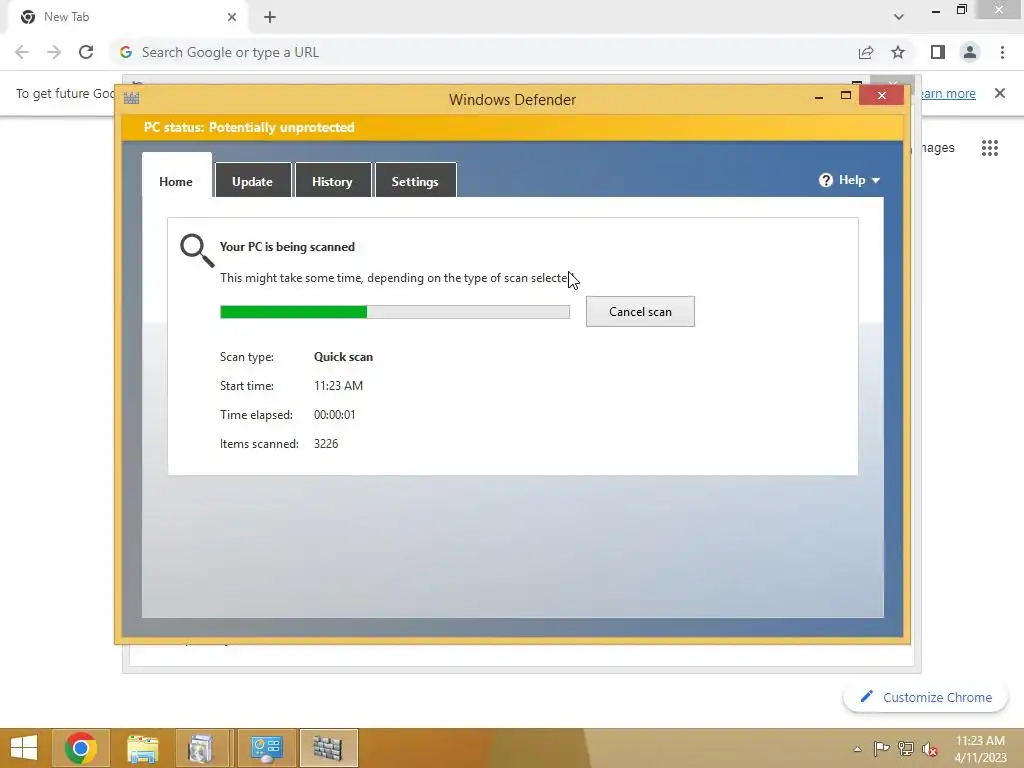Show hidden tray icons arrow
Viewport: 1024px width, 768px height.
857,749
